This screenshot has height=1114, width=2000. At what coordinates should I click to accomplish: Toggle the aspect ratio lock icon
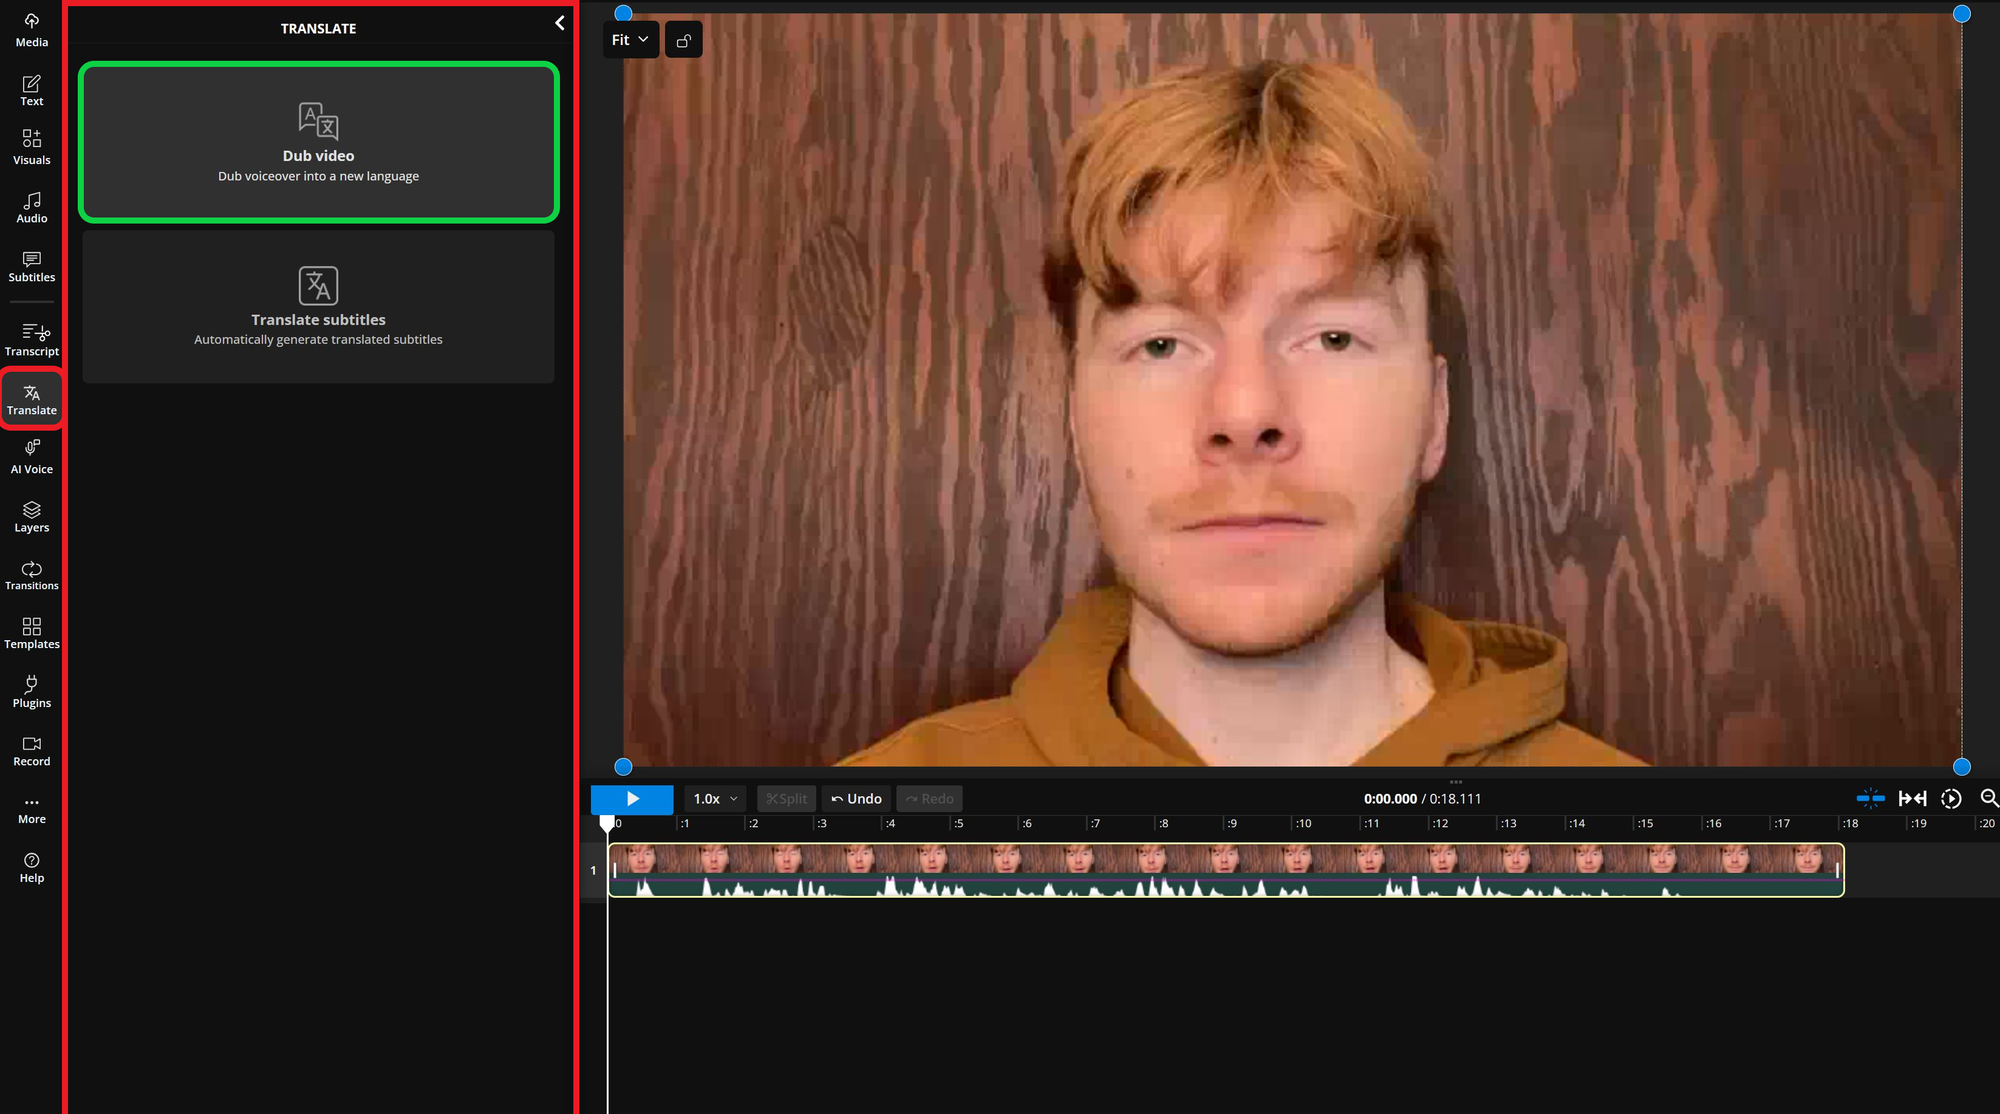[x=684, y=40]
